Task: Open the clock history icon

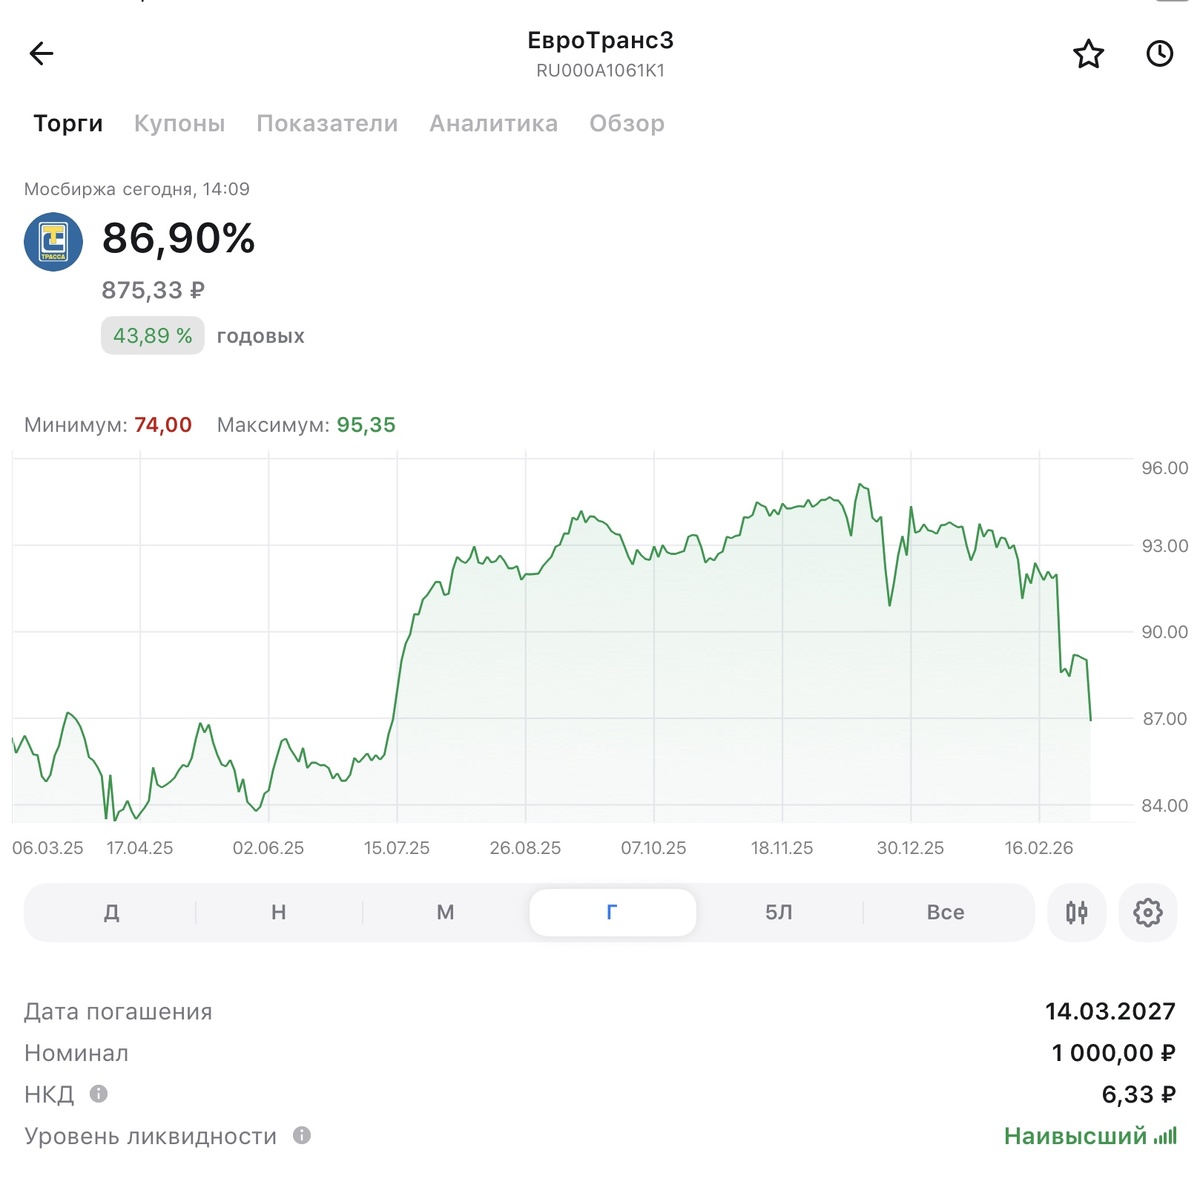Action: click(1159, 54)
